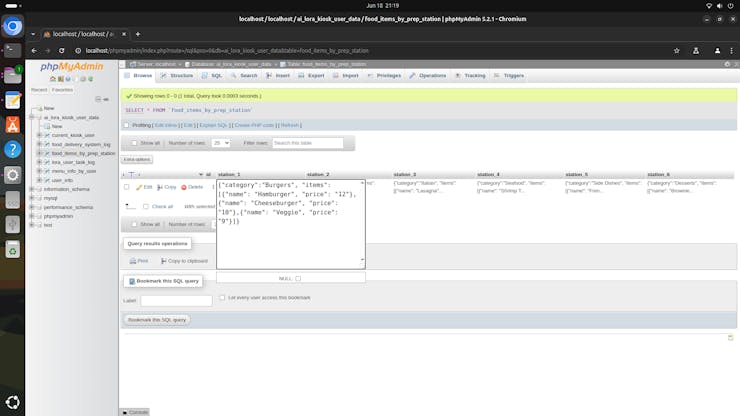740x416 pixels.
Task: Click Show Applications Ubuntu logo in dock
Action: pyautogui.click(x=13, y=402)
